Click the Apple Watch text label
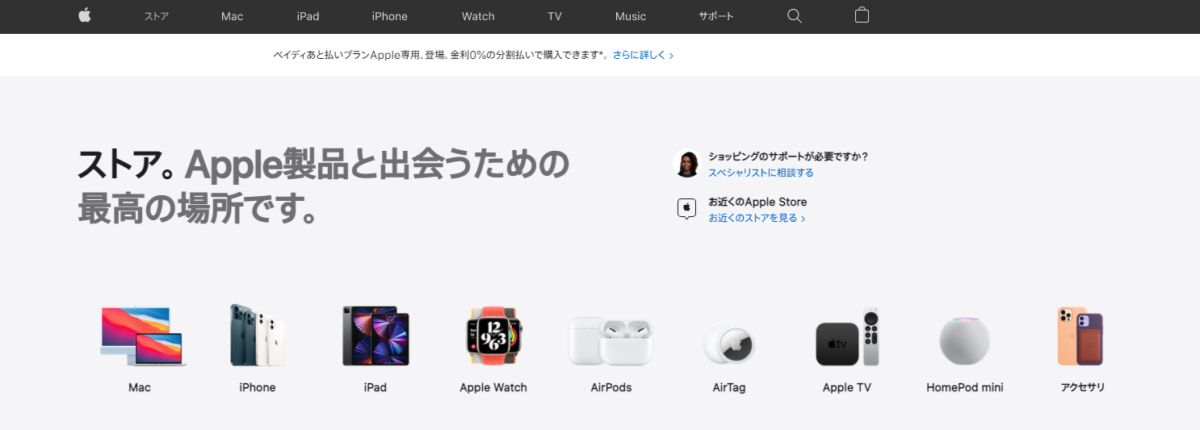The width and height of the screenshot is (1200, 430). pyautogui.click(x=493, y=387)
